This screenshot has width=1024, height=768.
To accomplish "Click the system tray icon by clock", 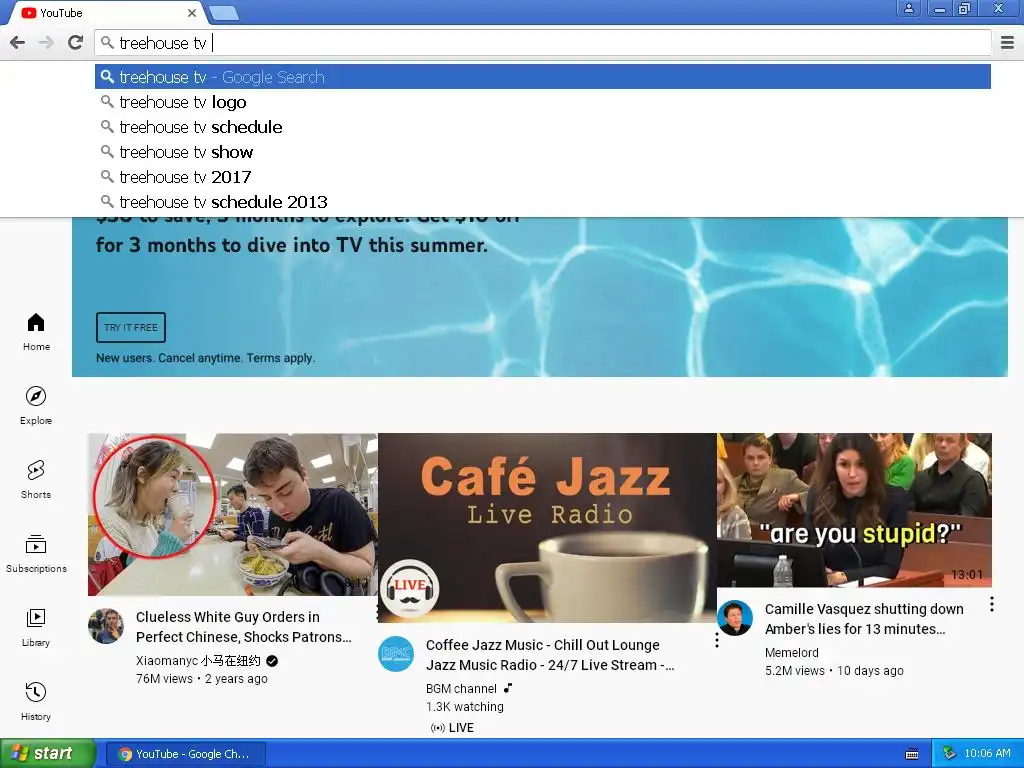I will click(949, 754).
